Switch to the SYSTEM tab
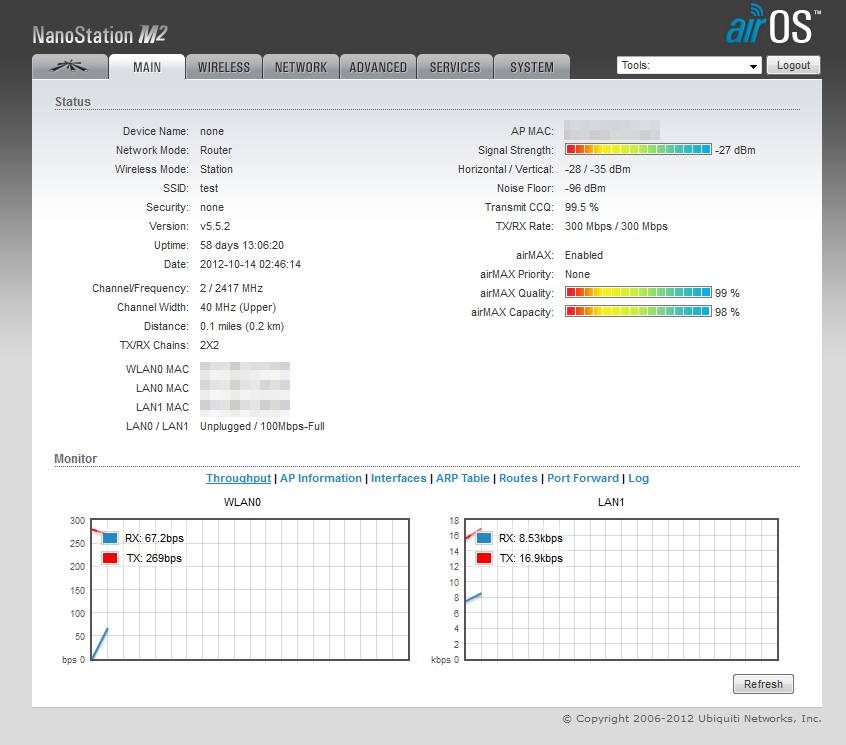Image resolution: width=846 pixels, height=745 pixels. (532, 67)
